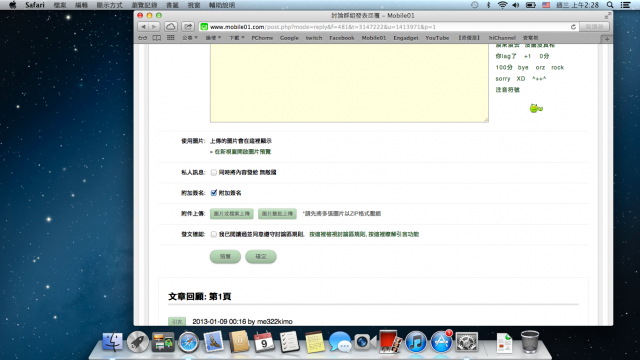
Task: Open the third menu bar item
Action: pyautogui.click(x=81, y=5)
